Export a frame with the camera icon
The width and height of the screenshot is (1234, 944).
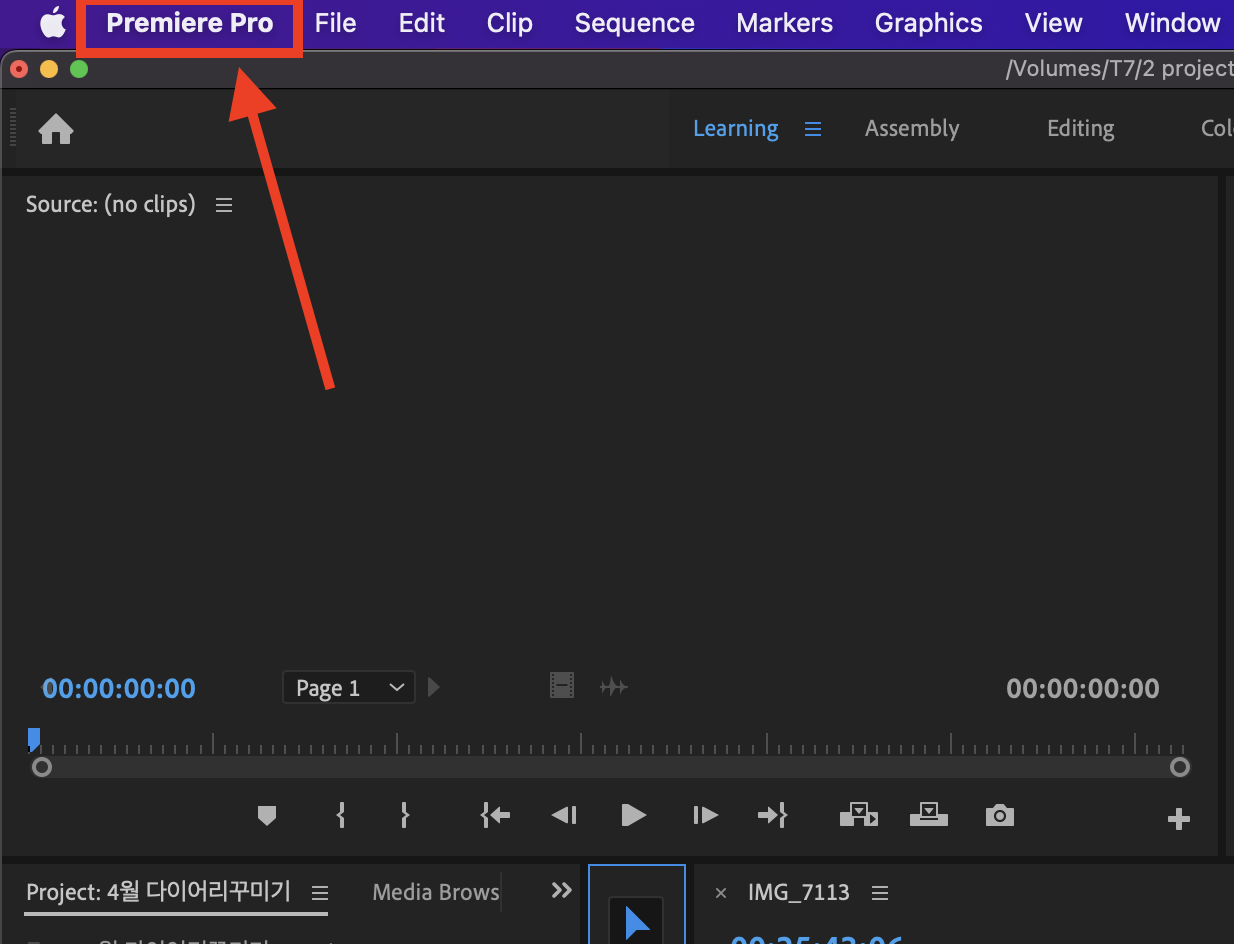(999, 816)
